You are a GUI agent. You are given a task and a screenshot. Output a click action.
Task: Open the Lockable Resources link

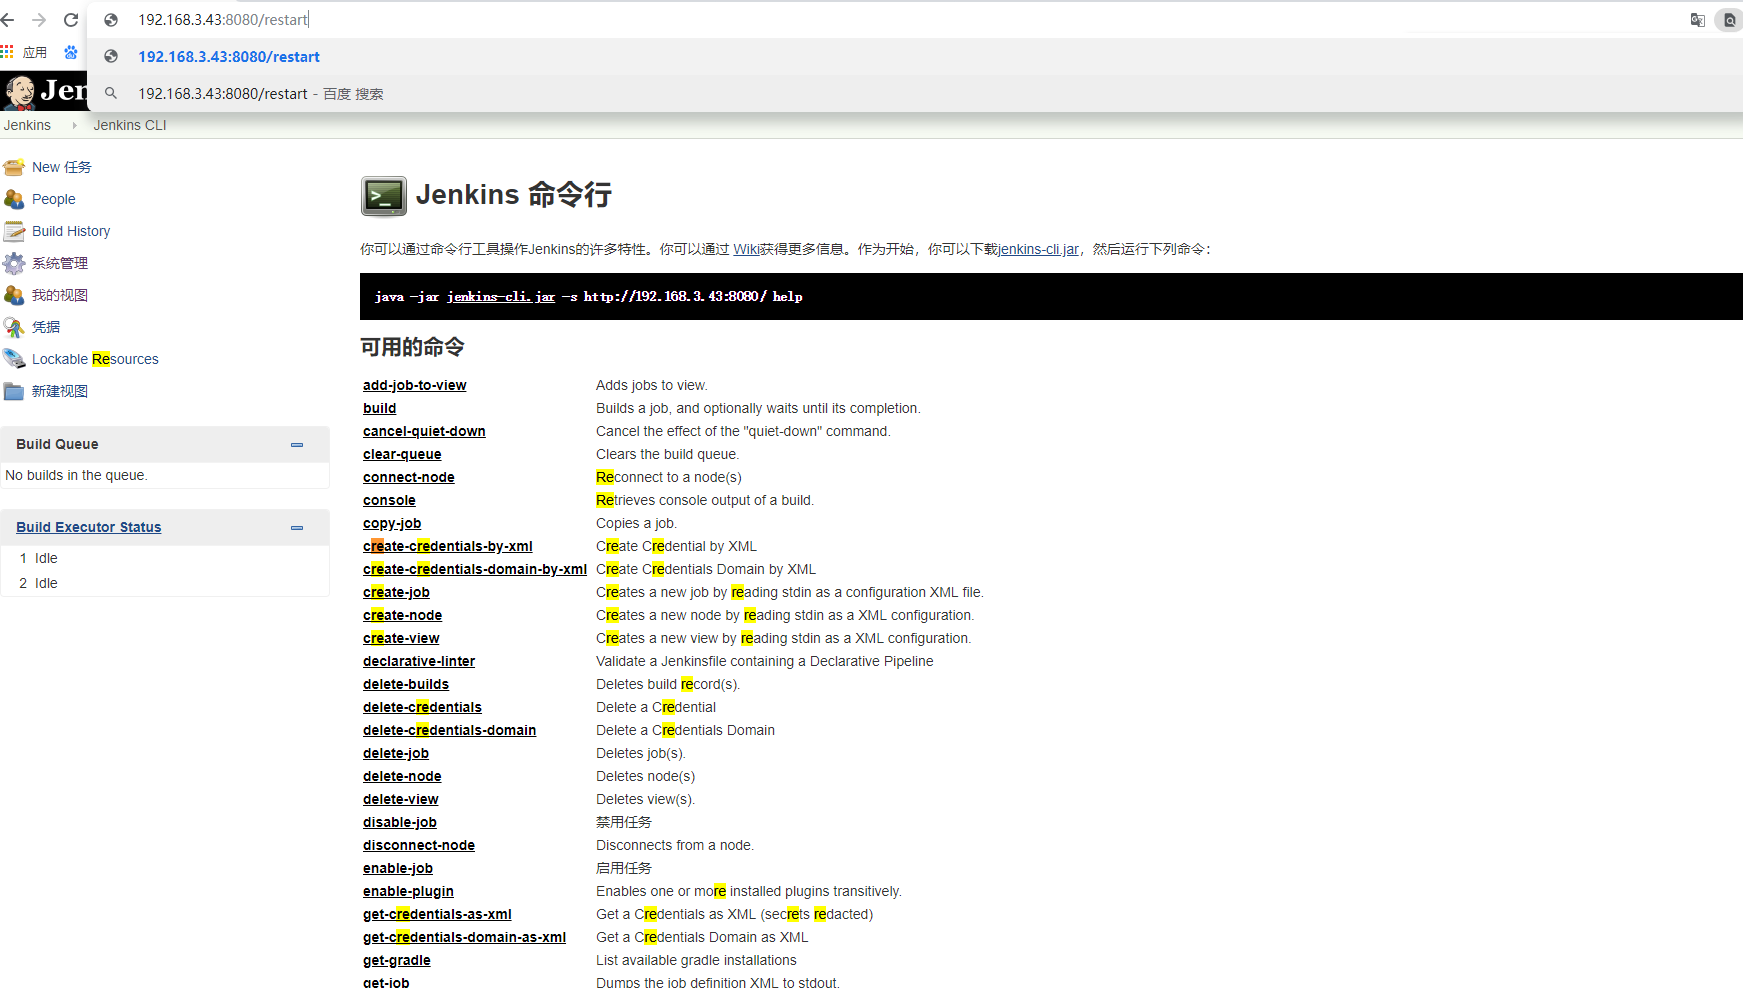(x=95, y=359)
